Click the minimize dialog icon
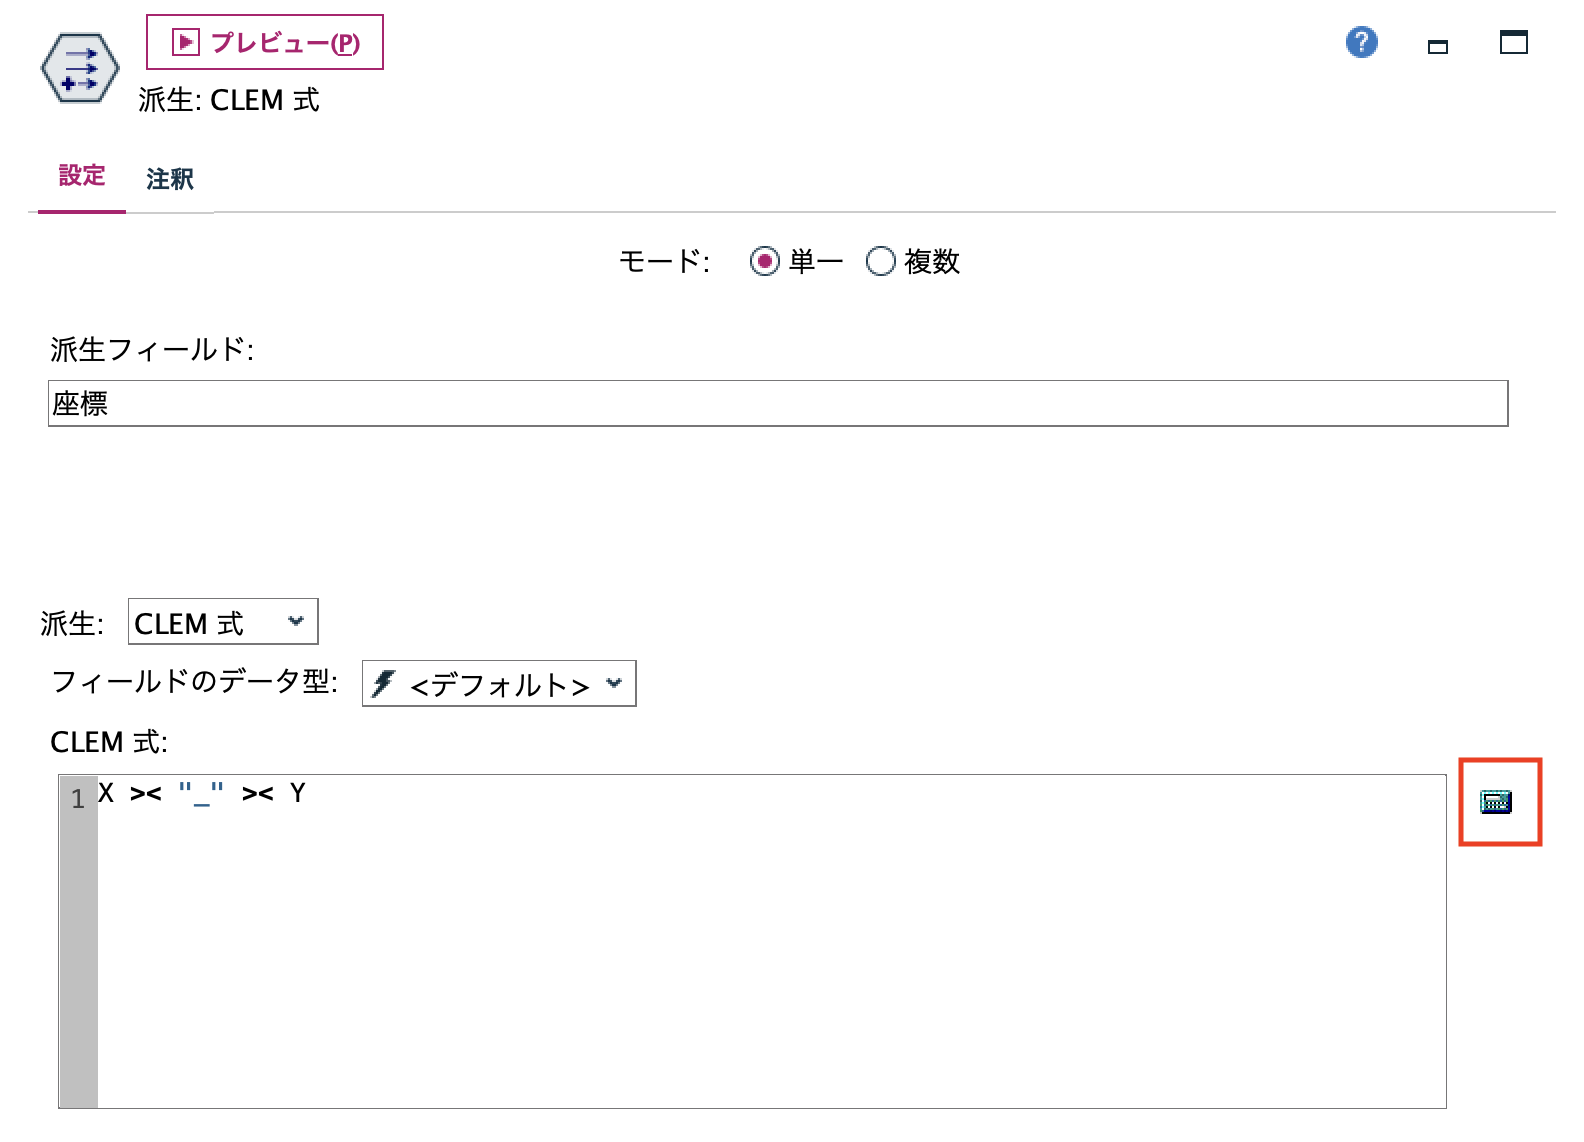This screenshot has height=1142, width=1584. pyautogui.click(x=1438, y=45)
